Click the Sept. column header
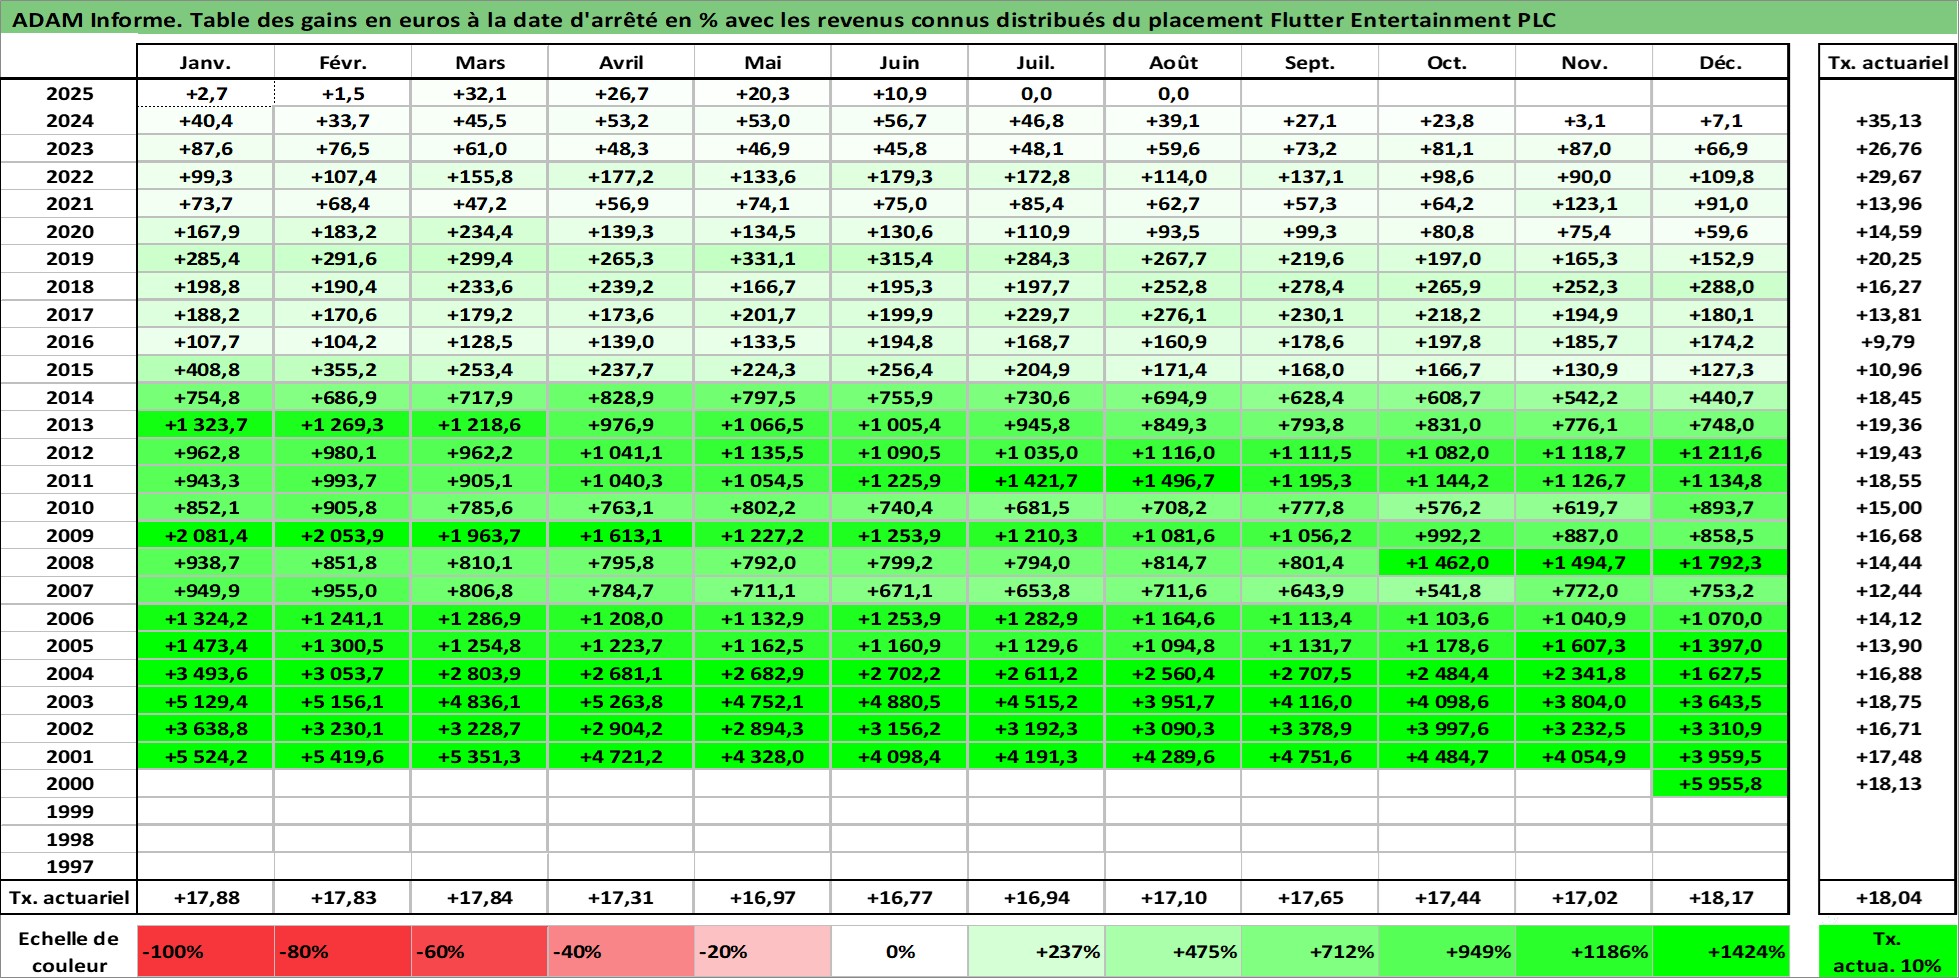The width and height of the screenshot is (1959, 978). click(x=1310, y=62)
